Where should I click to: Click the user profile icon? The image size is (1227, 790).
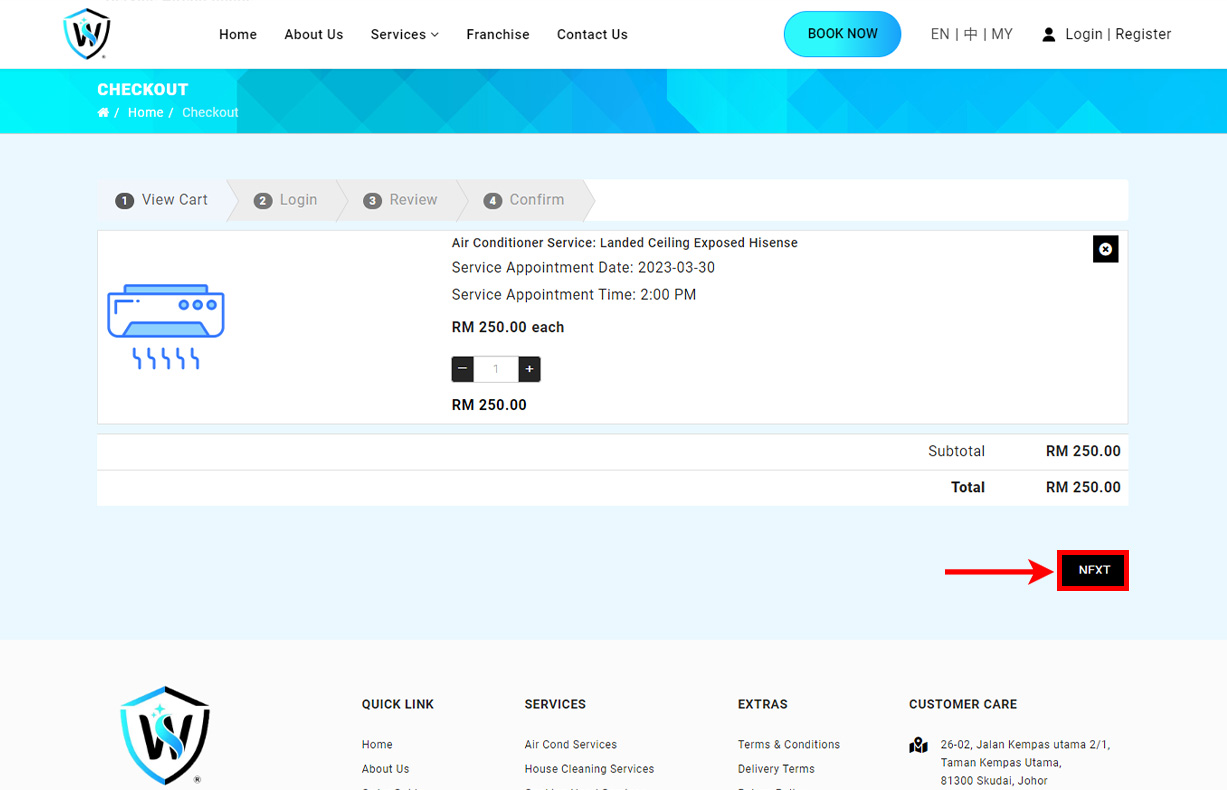pos(1048,35)
